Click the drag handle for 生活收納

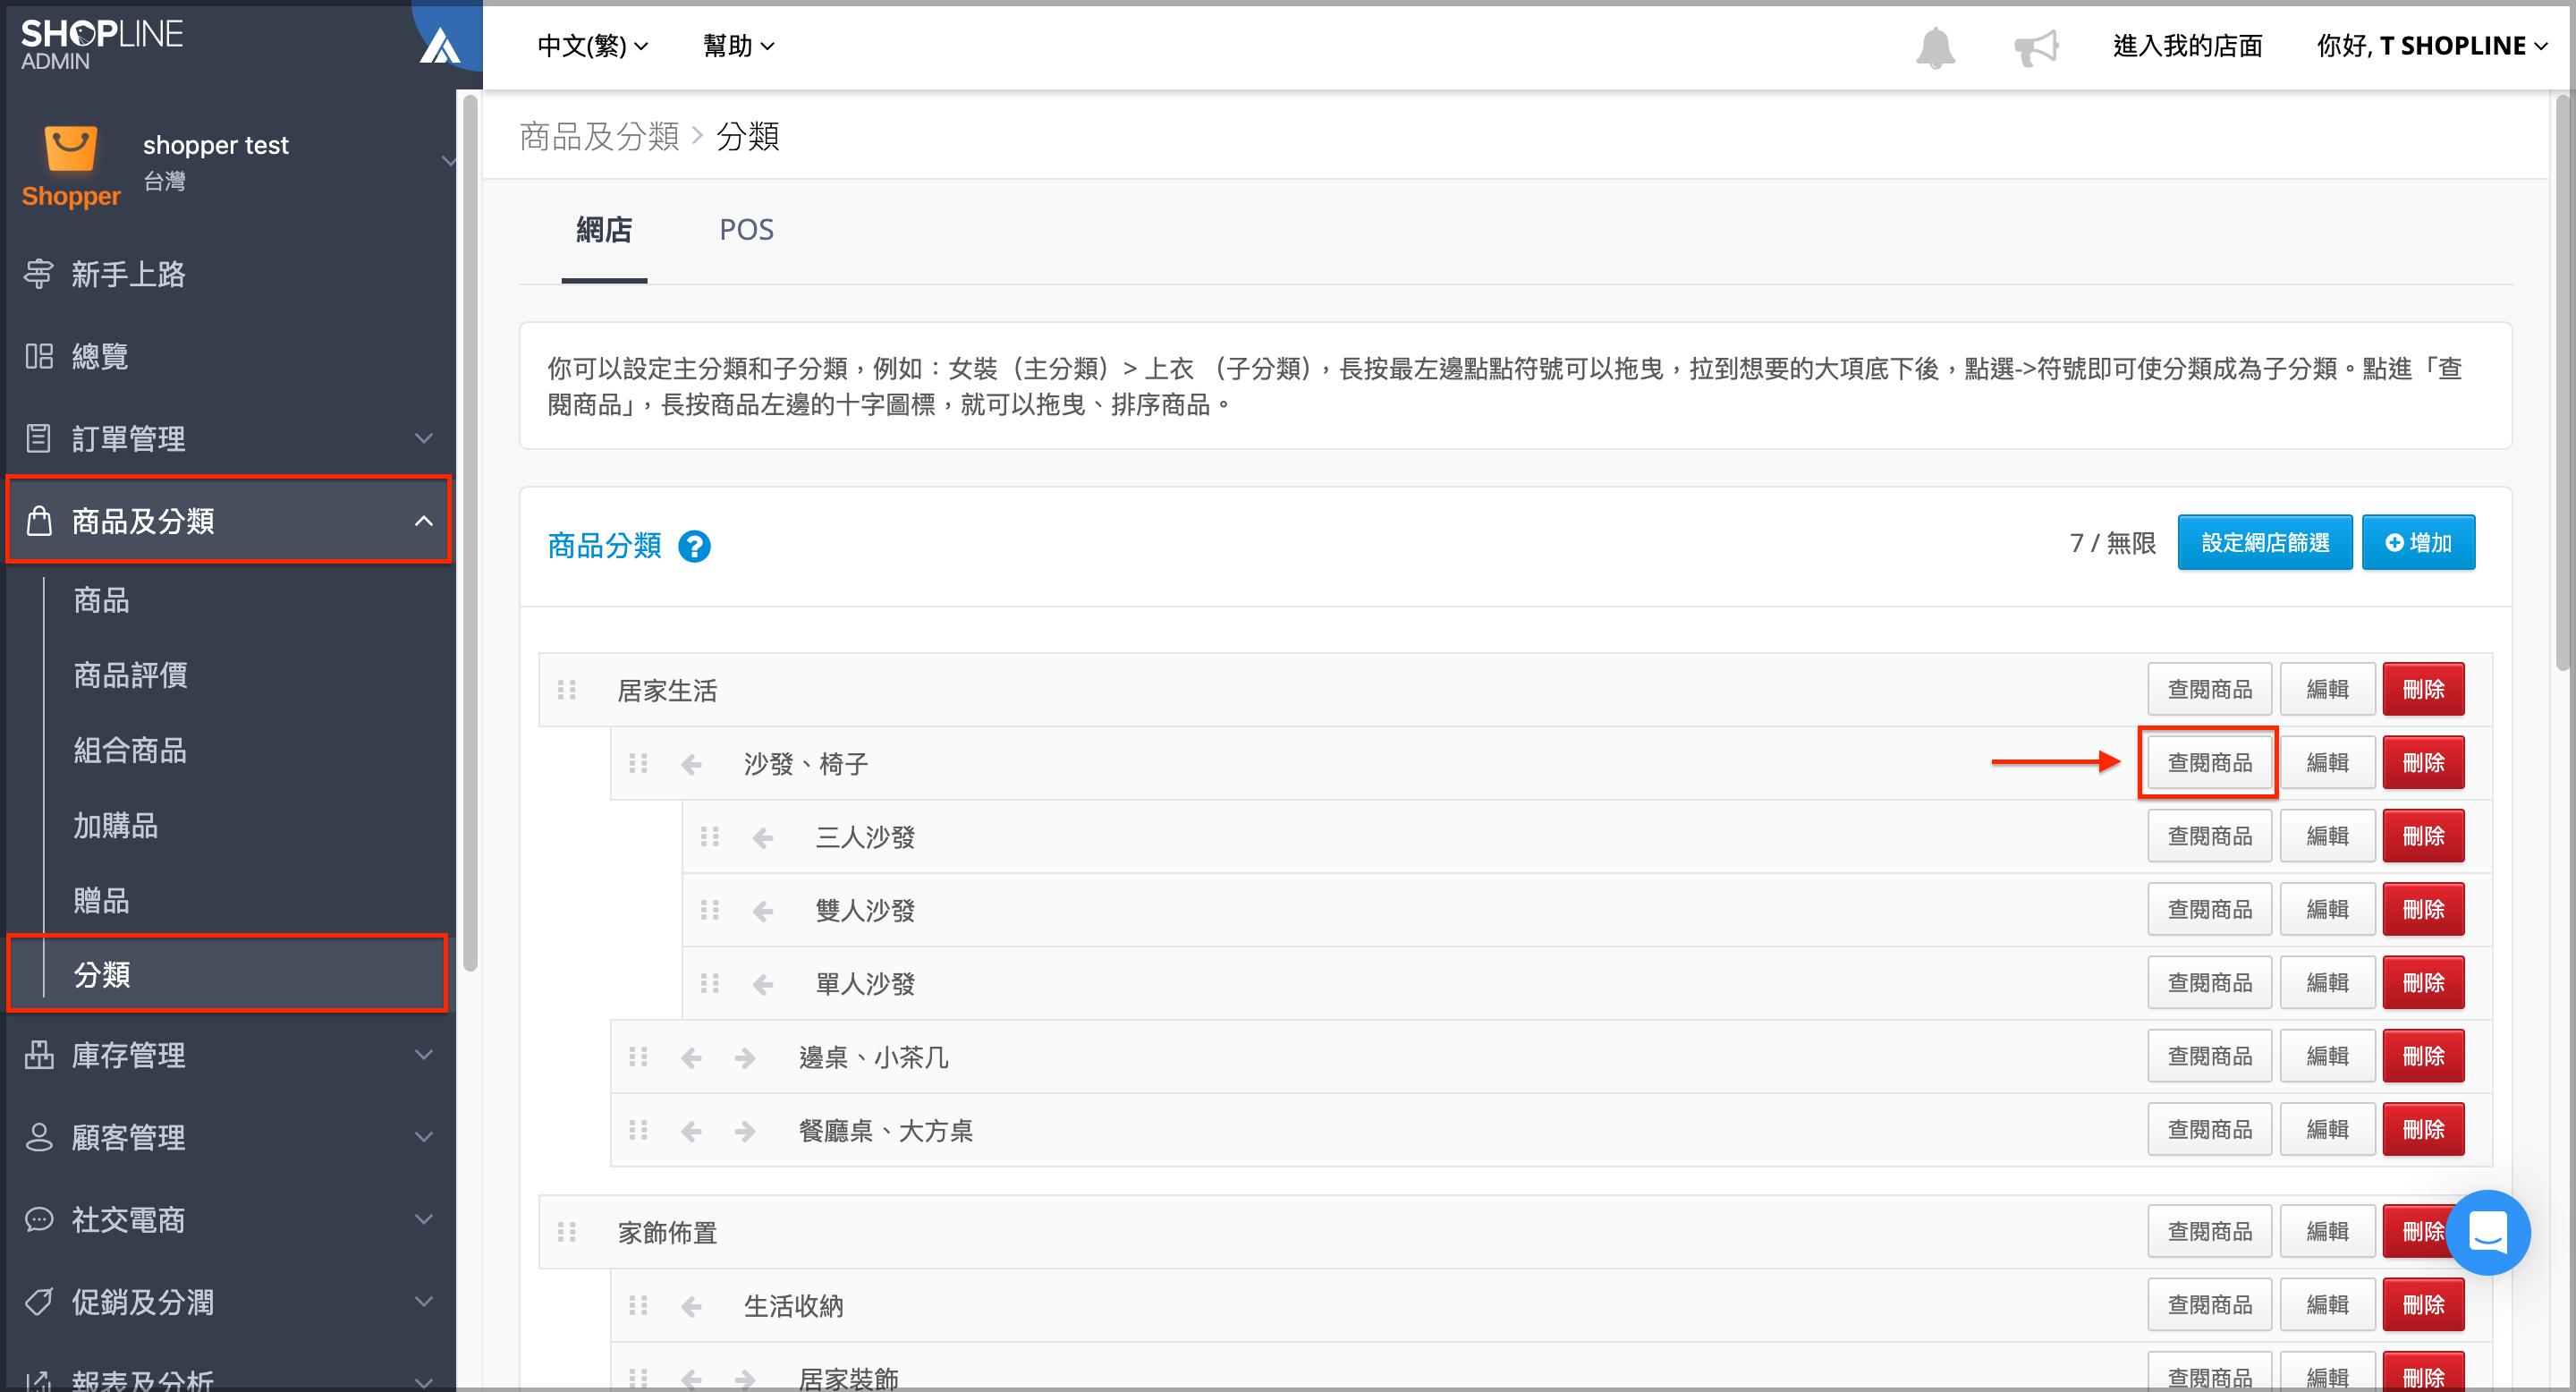[x=638, y=1305]
